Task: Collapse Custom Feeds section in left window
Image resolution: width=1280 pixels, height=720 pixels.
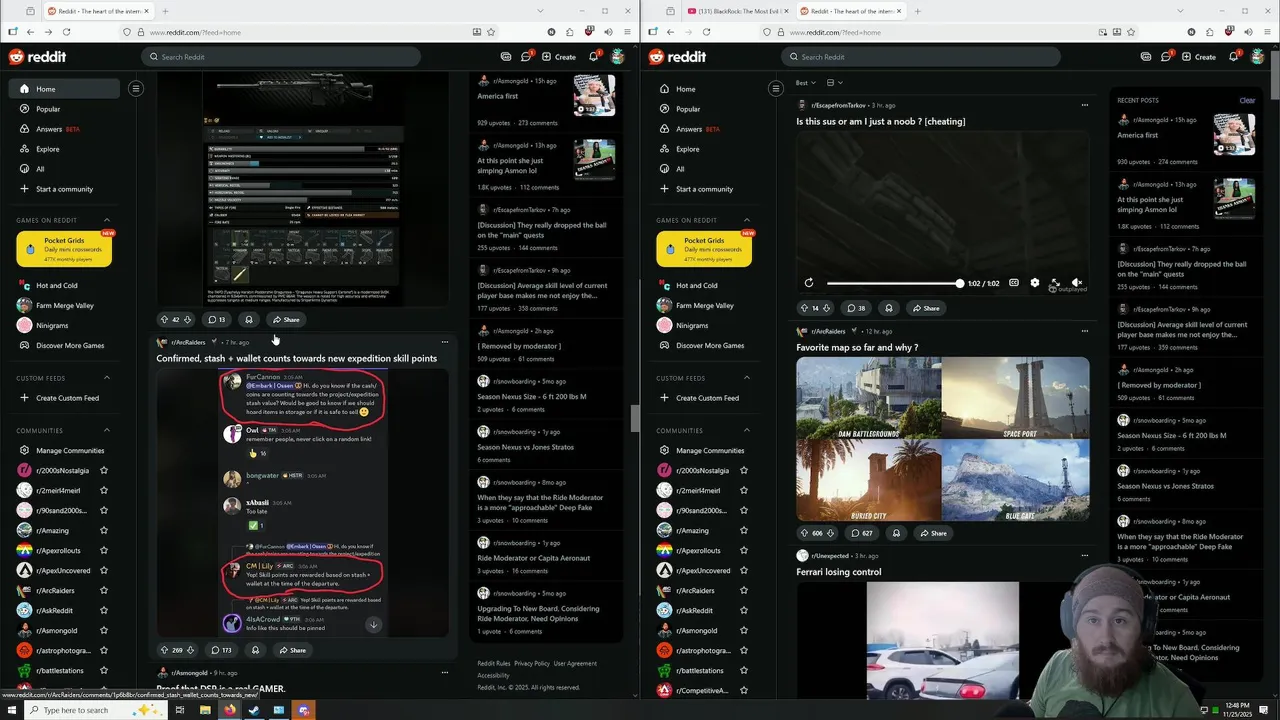Action: 107,378
